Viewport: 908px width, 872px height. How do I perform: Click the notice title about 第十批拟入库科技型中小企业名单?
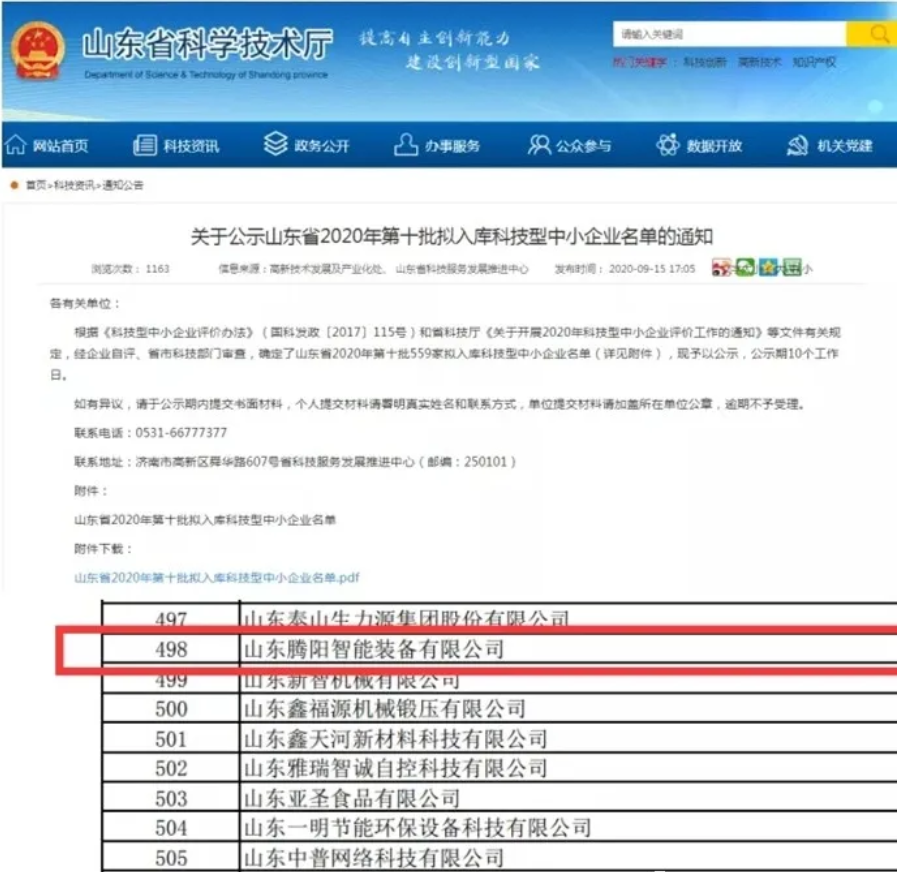(452, 236)
